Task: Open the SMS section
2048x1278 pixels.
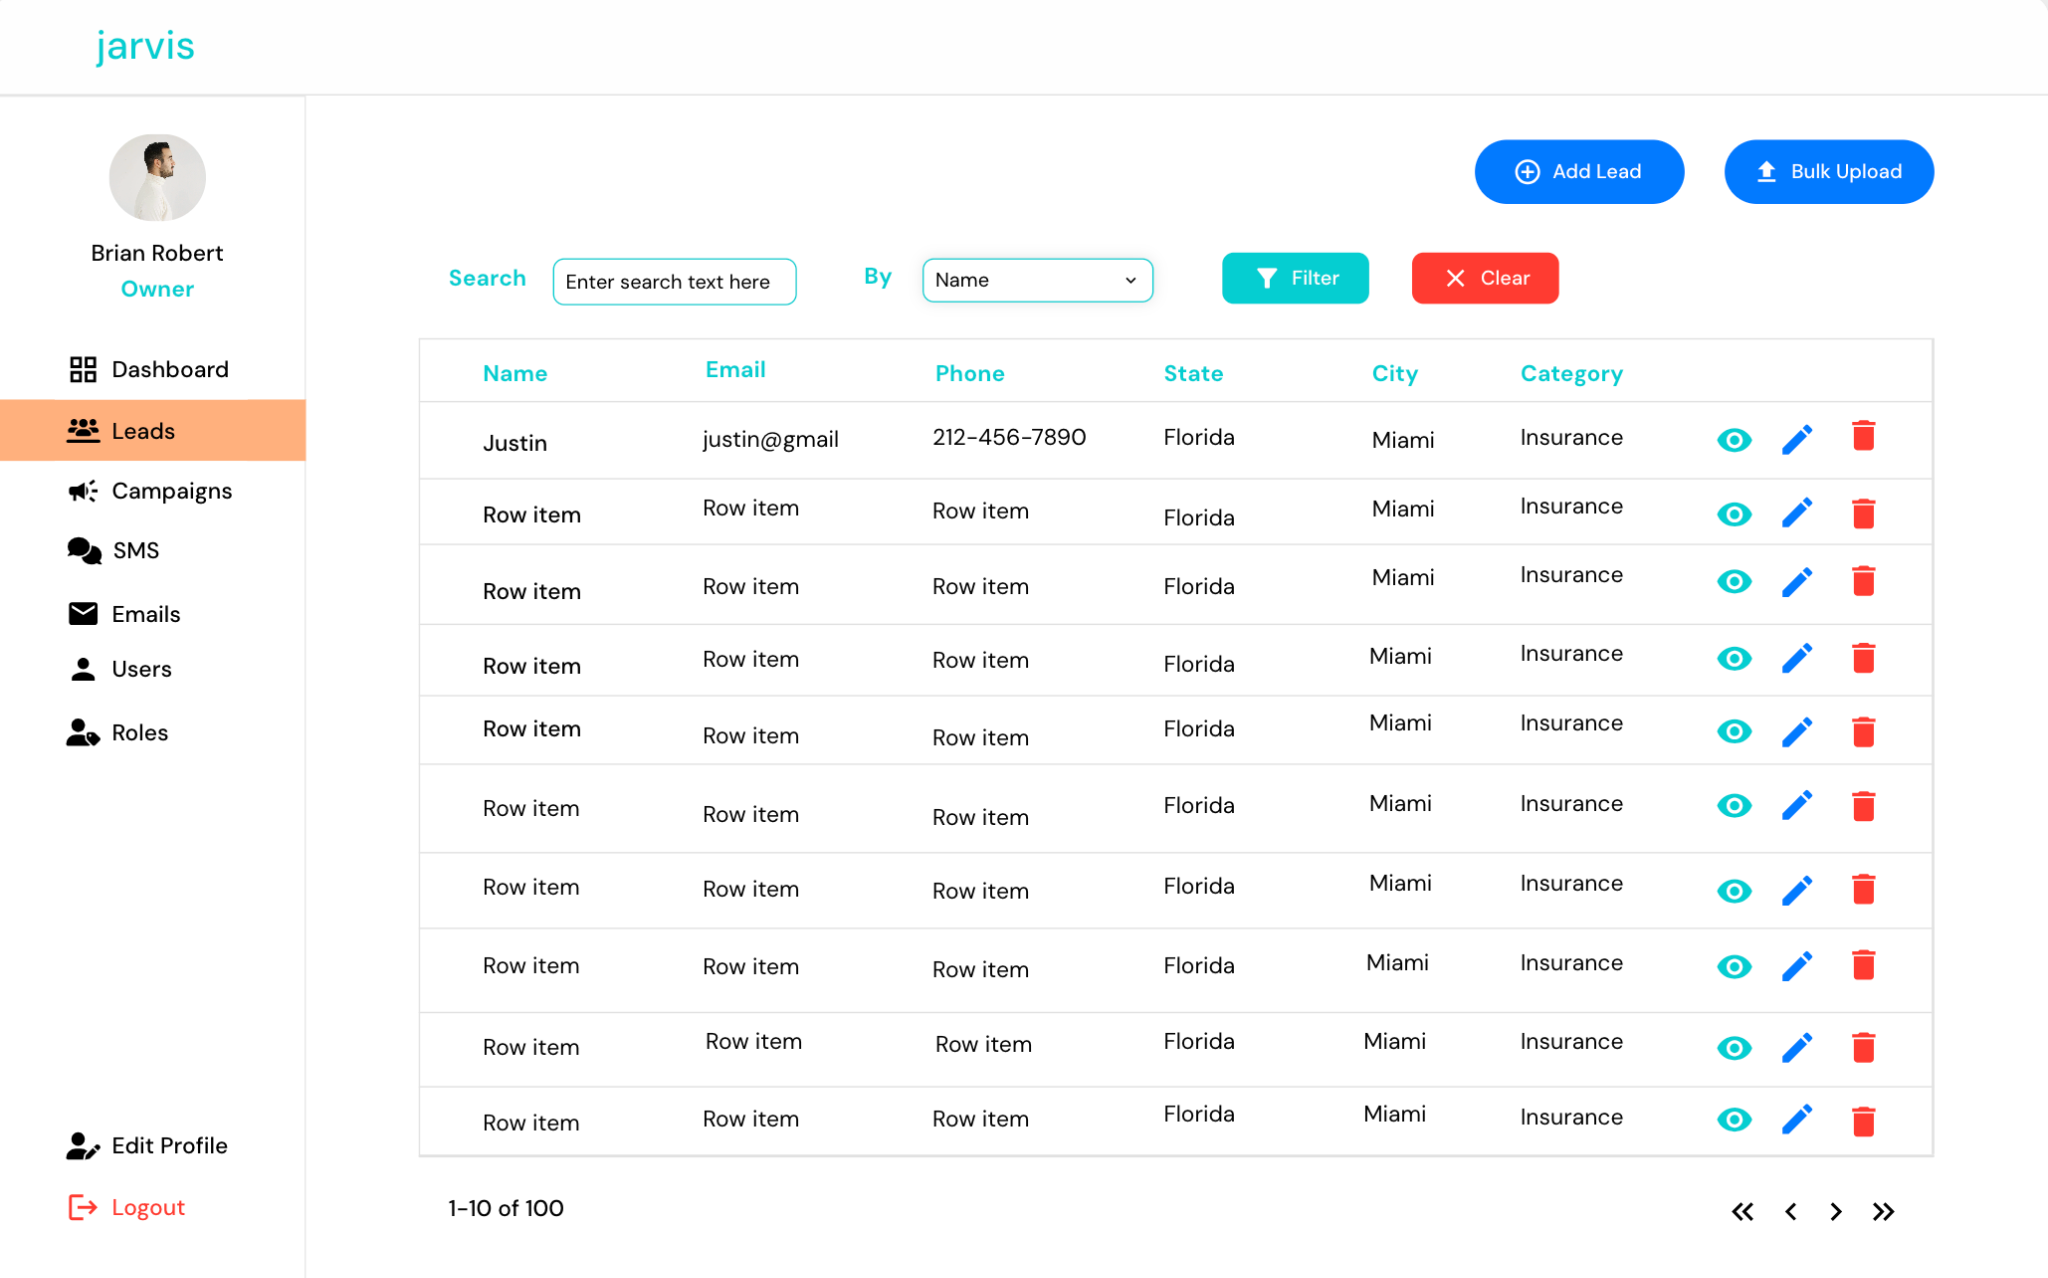Action: [x=115, y=550]
